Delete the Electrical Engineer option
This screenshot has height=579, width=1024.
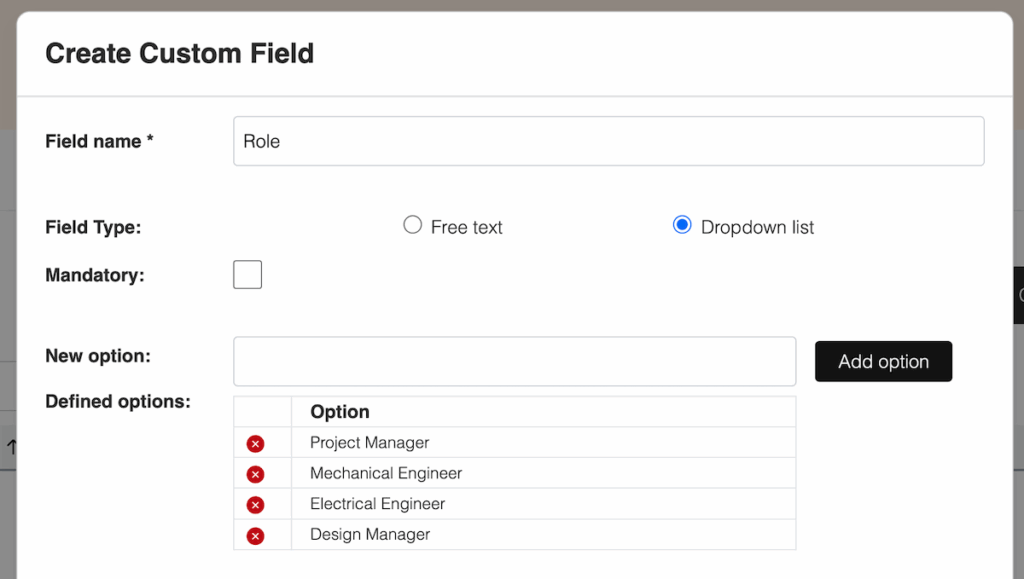[x=255, y=505]
